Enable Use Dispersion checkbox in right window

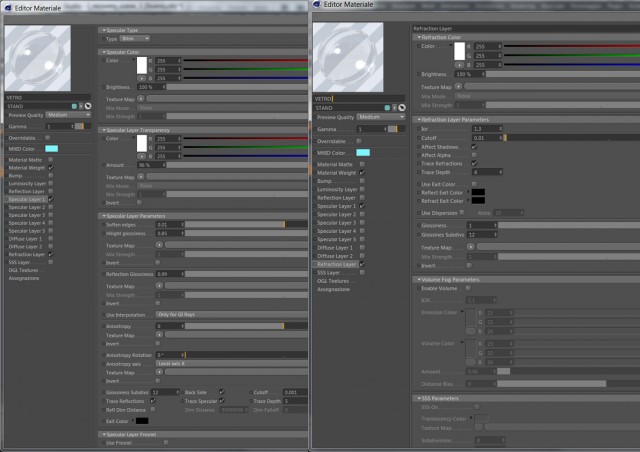[462, 213]
